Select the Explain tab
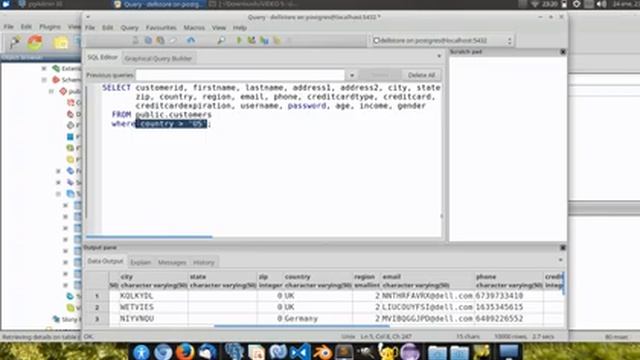Screen dimensions: 640x360 (141, 262)
